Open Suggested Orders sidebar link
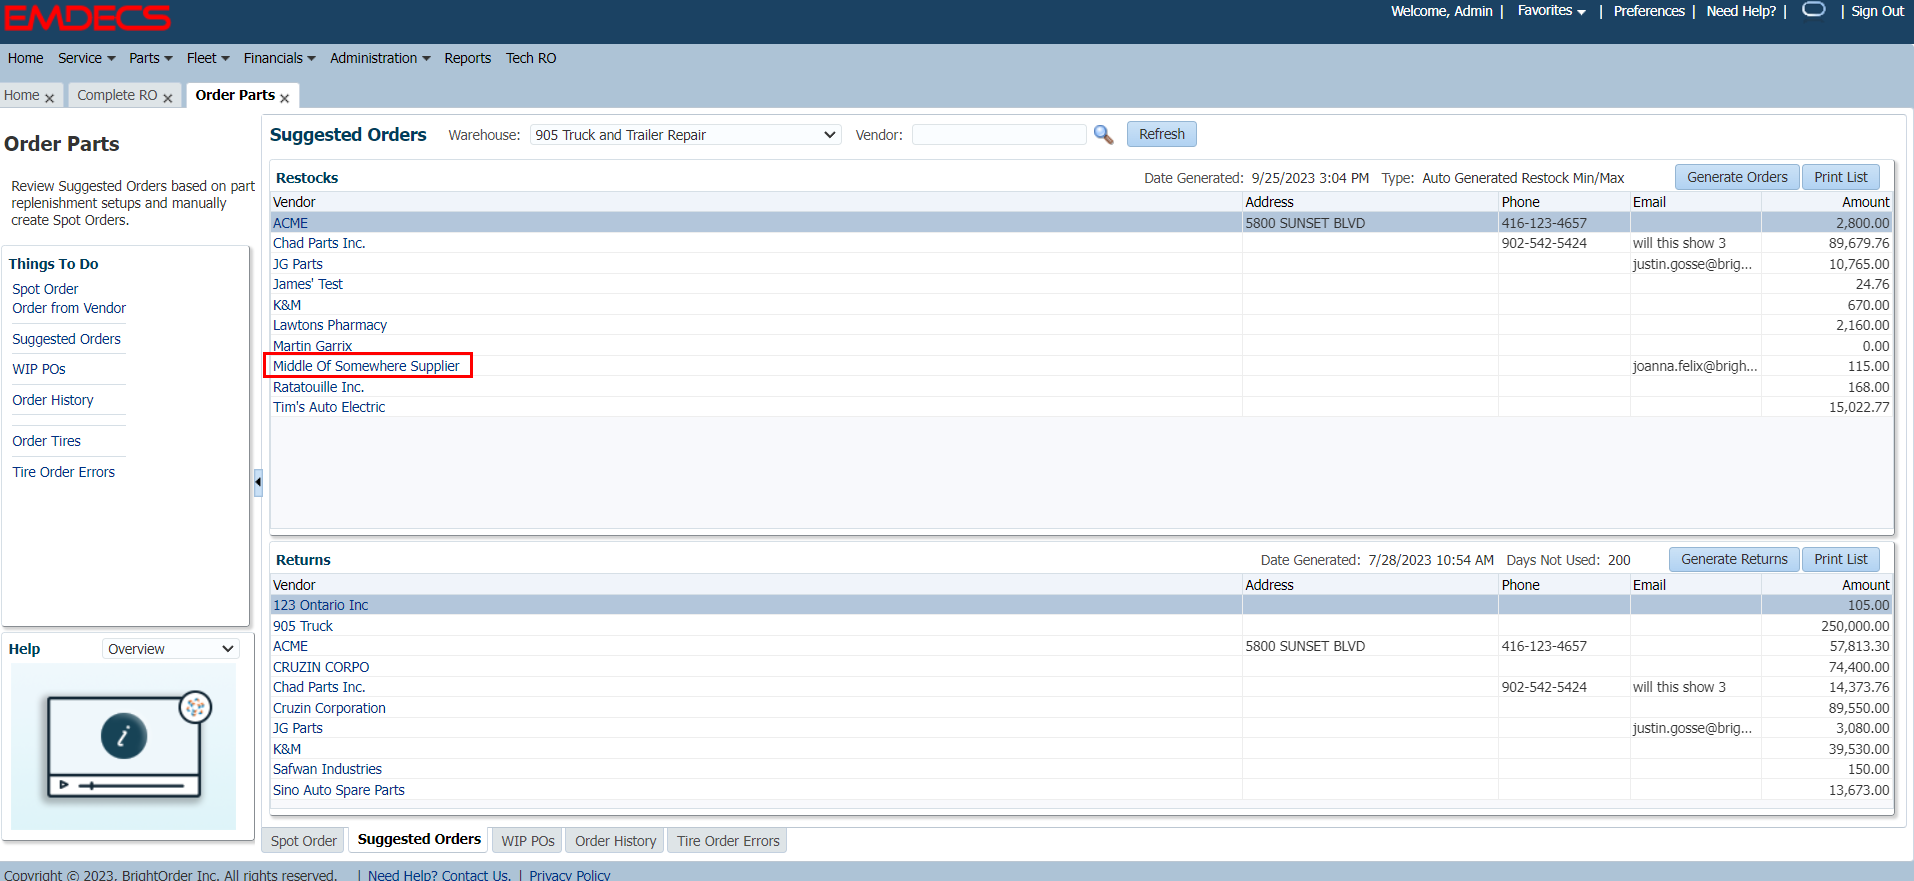Screen dimensions: 1914x881 tap(66, 339)
